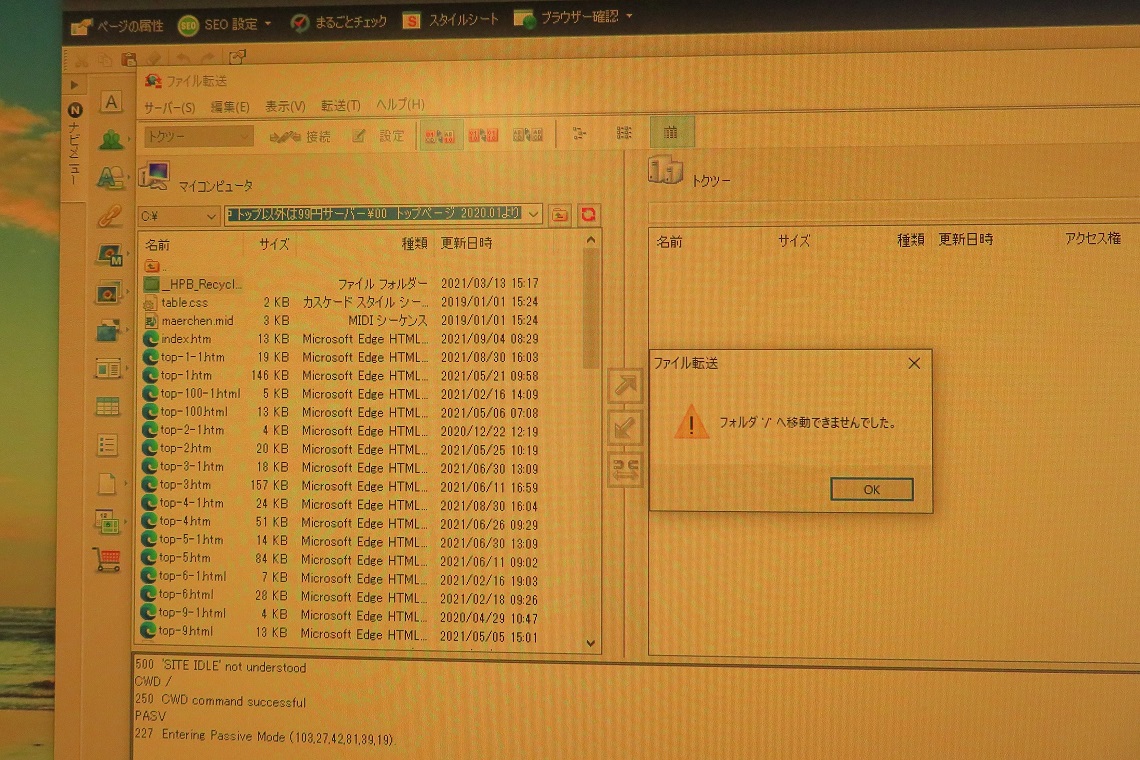Click the table insert icon in sidebar
Viewport: 1140px width, 760px height.
tap(107, 407)
